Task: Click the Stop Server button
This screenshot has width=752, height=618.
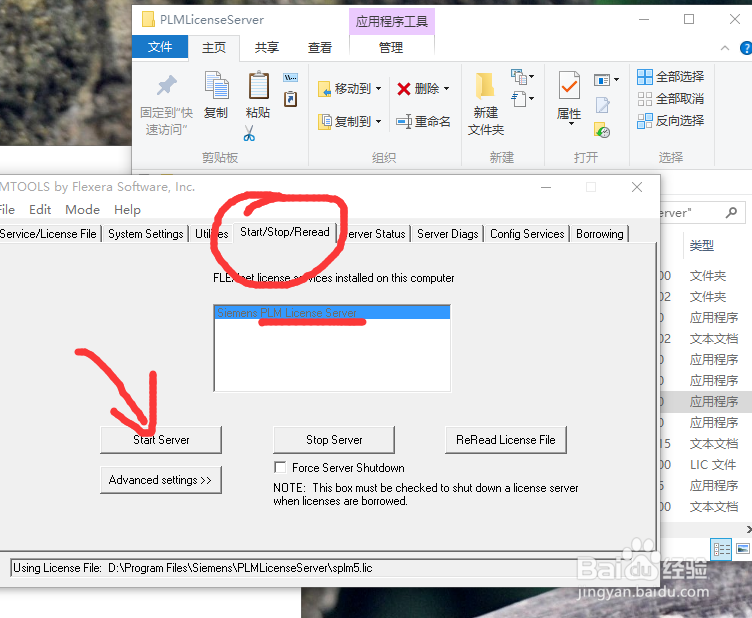Action: point(334,440)
